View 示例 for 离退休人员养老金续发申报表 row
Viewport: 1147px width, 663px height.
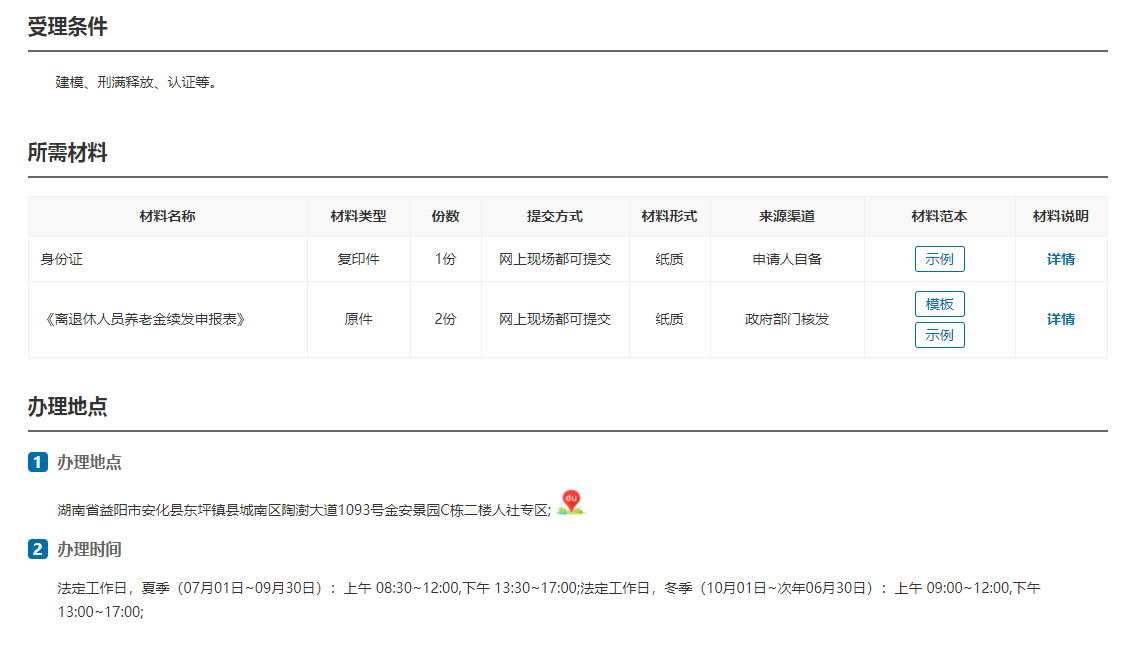tap(939, 335)
